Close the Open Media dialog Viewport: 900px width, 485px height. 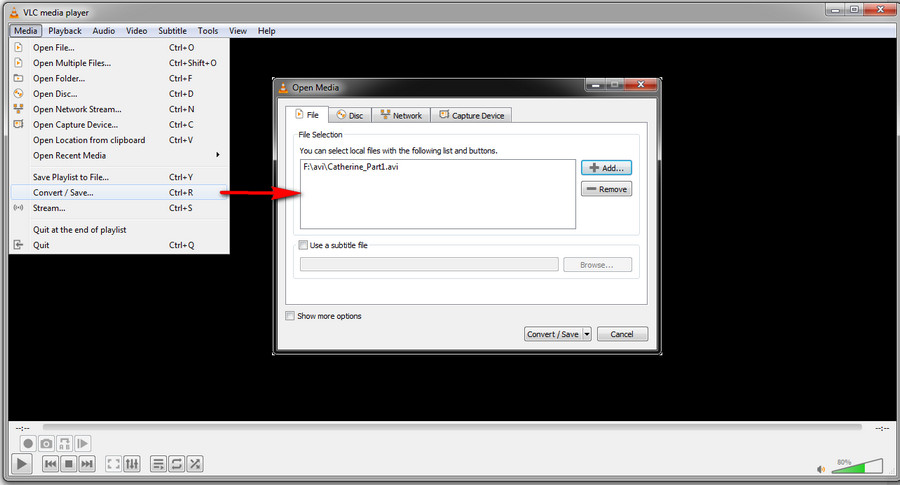point(641,85)
